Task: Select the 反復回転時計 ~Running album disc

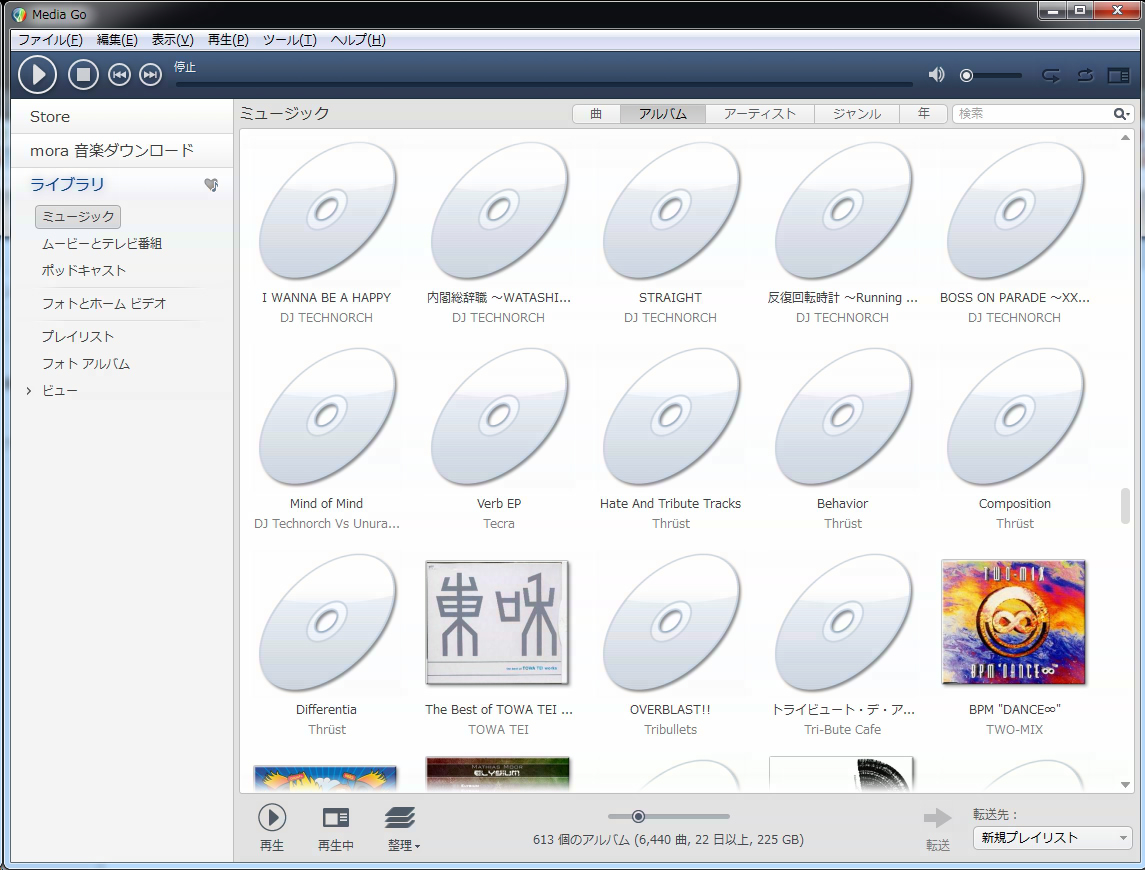Action: [843, 210]
